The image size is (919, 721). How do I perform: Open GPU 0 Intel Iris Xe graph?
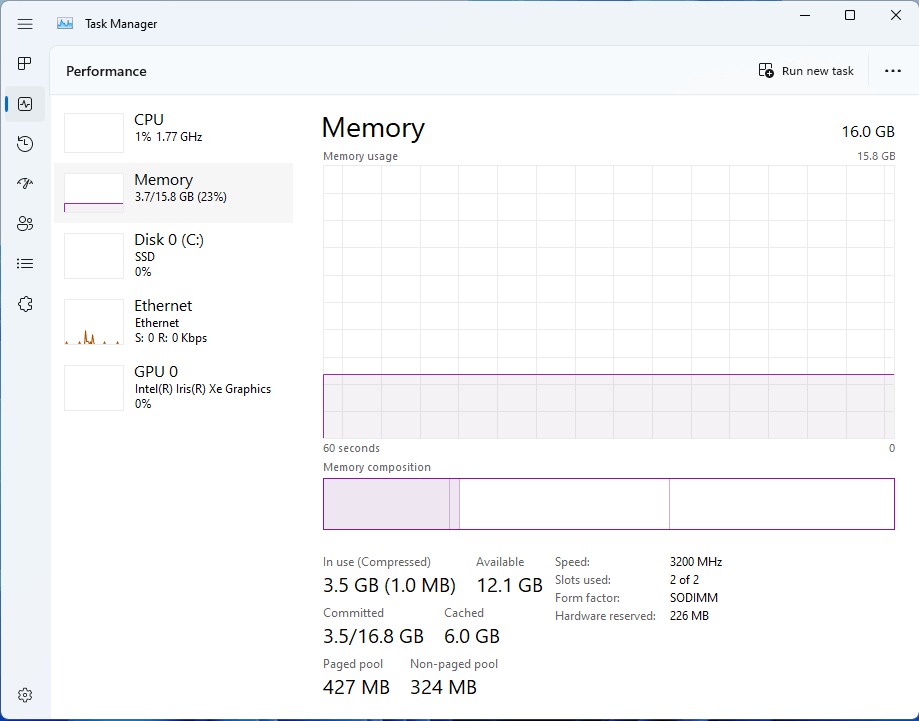172,387
